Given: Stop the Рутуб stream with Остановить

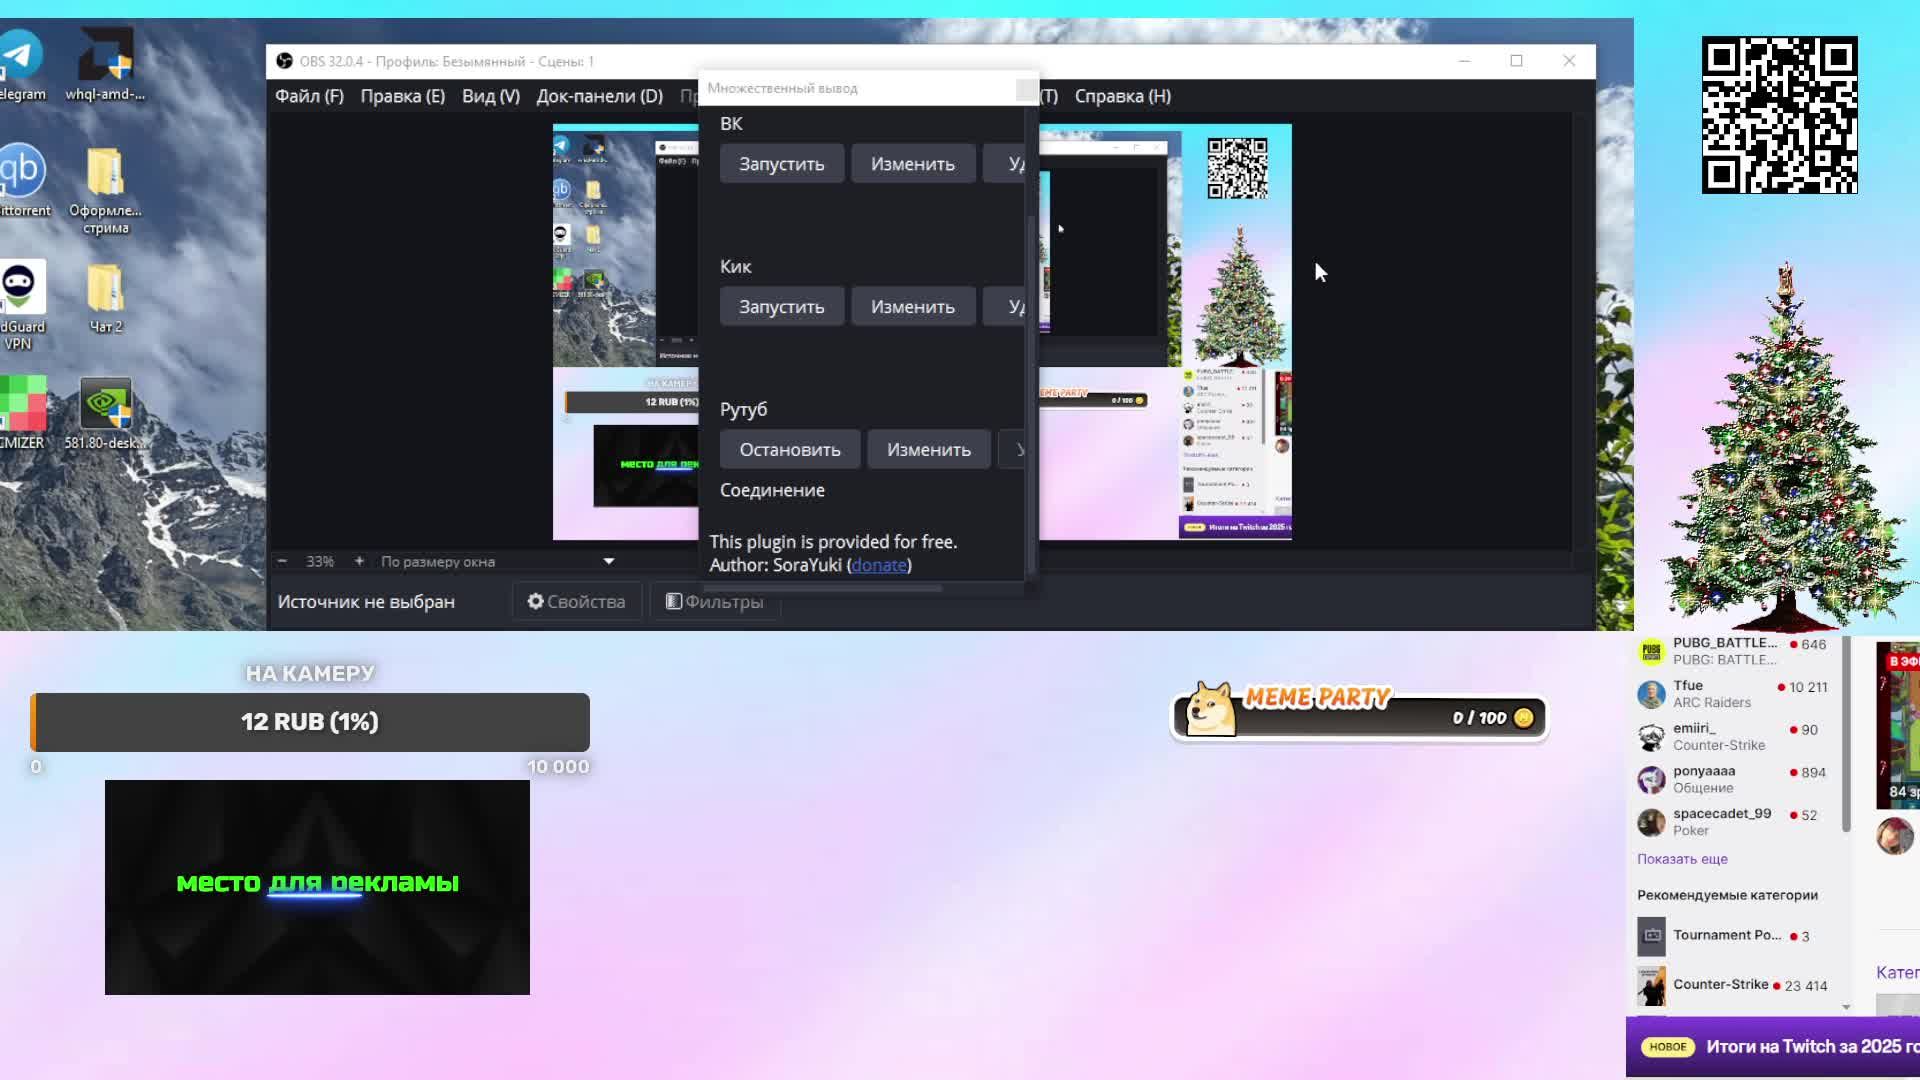Looking at the screenshot, I should [x=789, y=450].
